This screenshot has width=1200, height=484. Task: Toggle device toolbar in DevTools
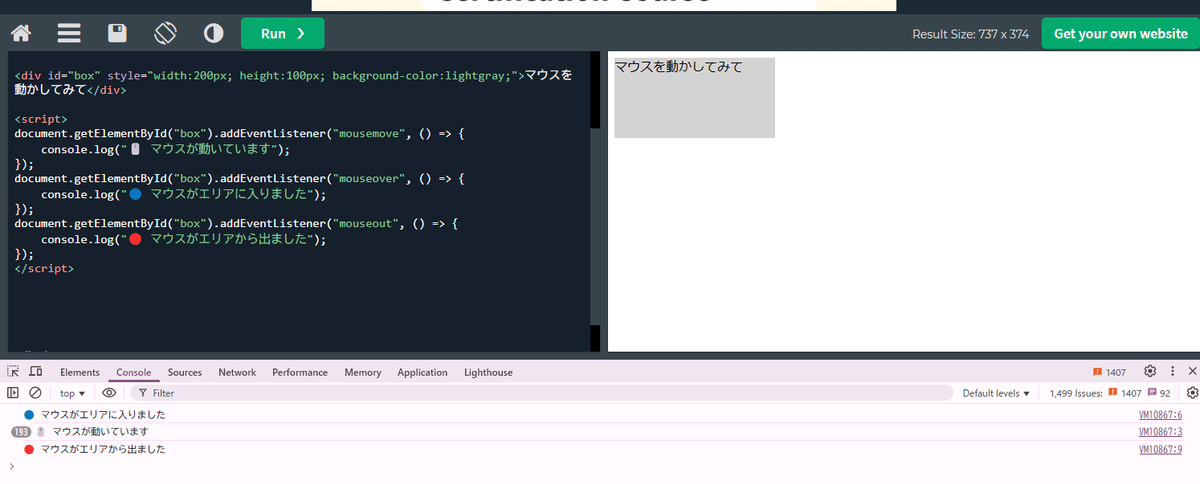click(35, 372)
